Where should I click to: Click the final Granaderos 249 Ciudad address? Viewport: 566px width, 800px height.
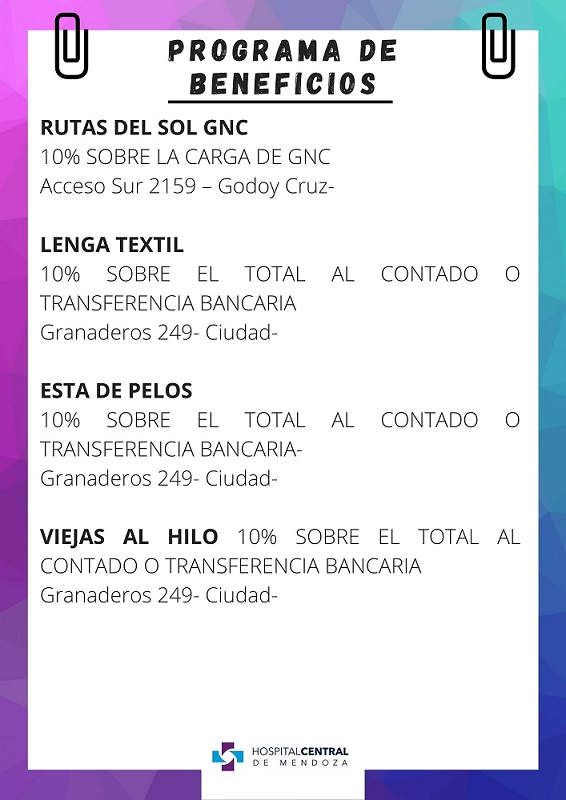coord(159,595)
